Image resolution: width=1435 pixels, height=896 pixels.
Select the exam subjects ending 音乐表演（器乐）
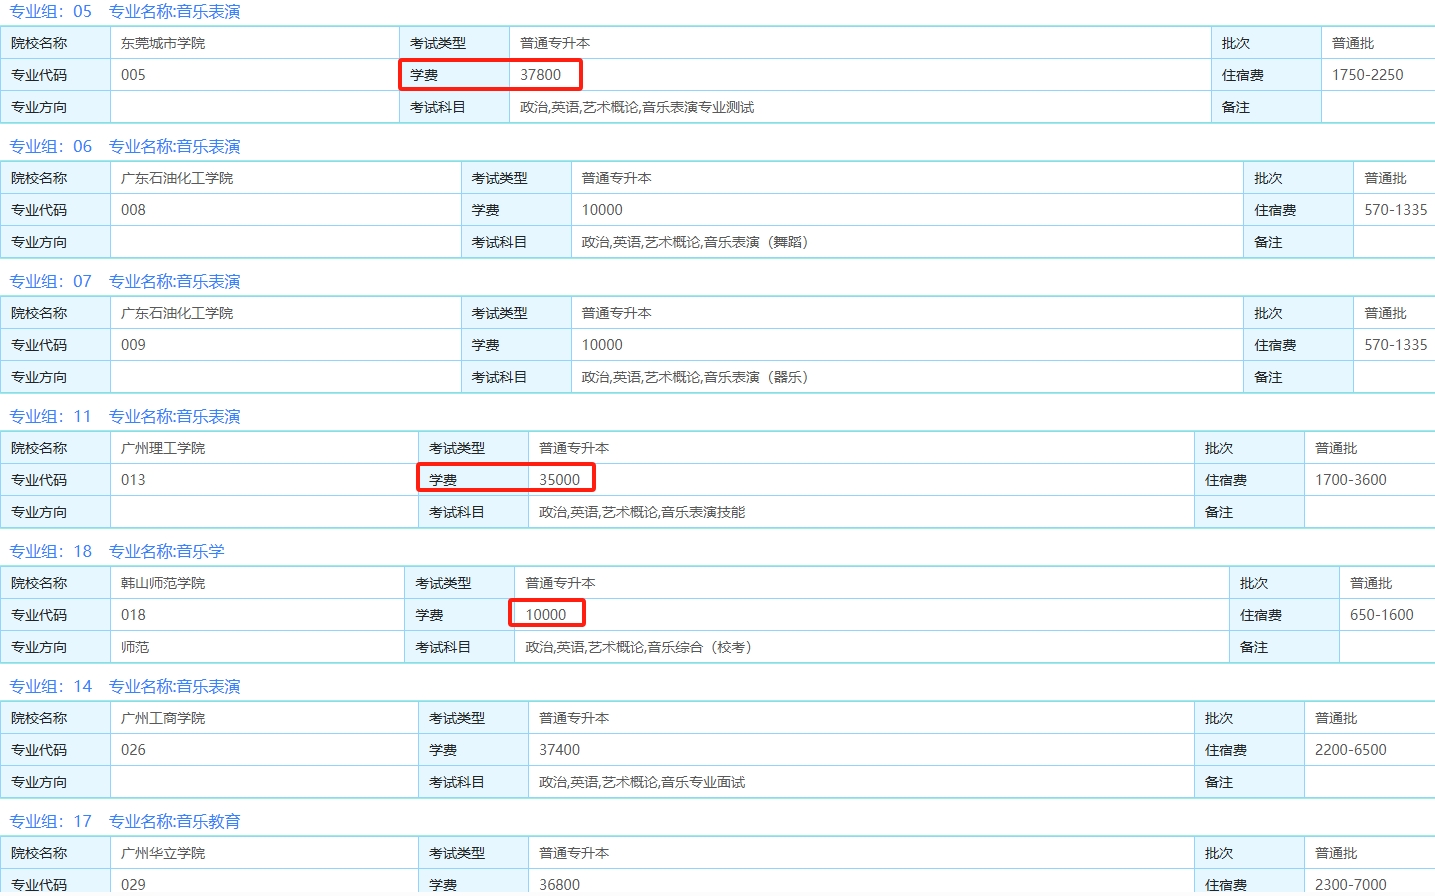[695, 377]
